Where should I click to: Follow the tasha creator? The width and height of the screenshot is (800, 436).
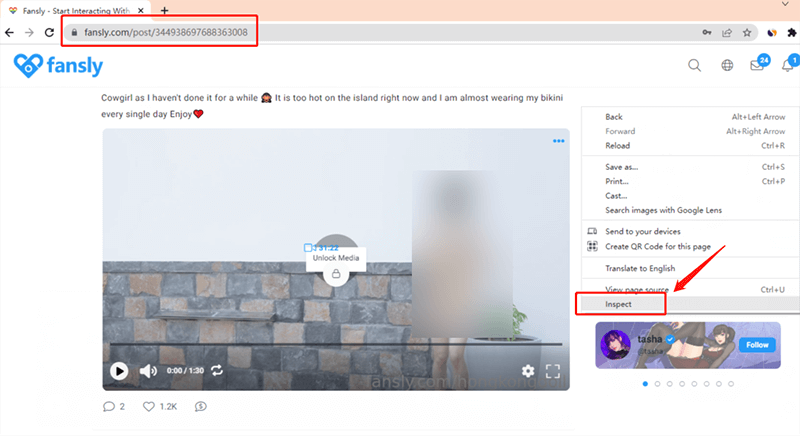(x=756, y=344)
